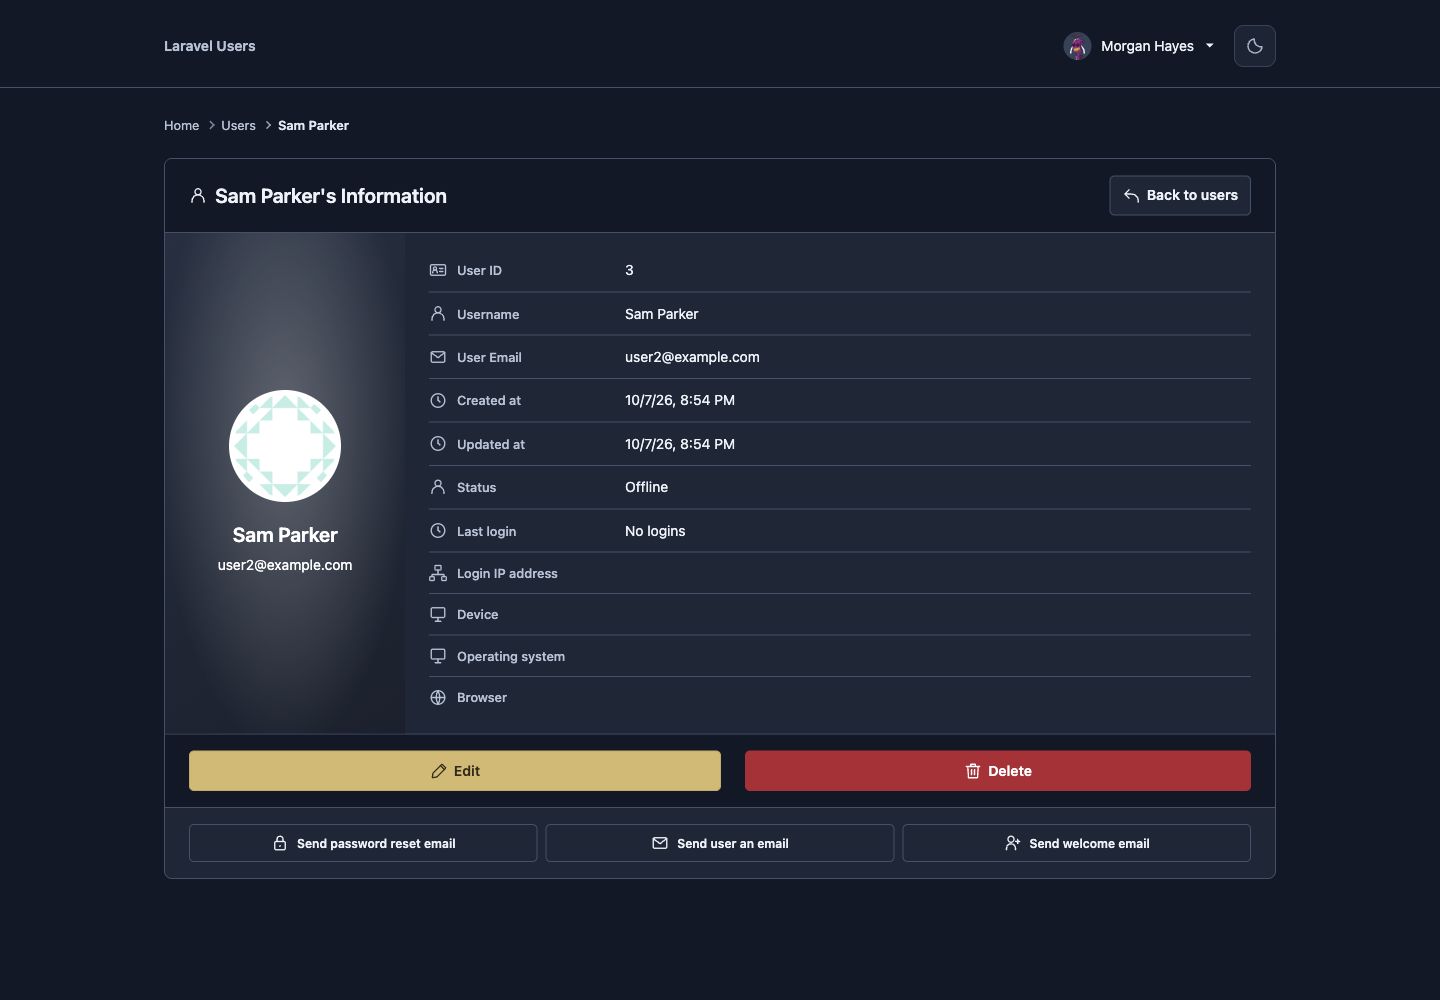Open the Morgan Hayes account dropdown
This screenshot has width=1440, height=1000.
coord(1139,46)
